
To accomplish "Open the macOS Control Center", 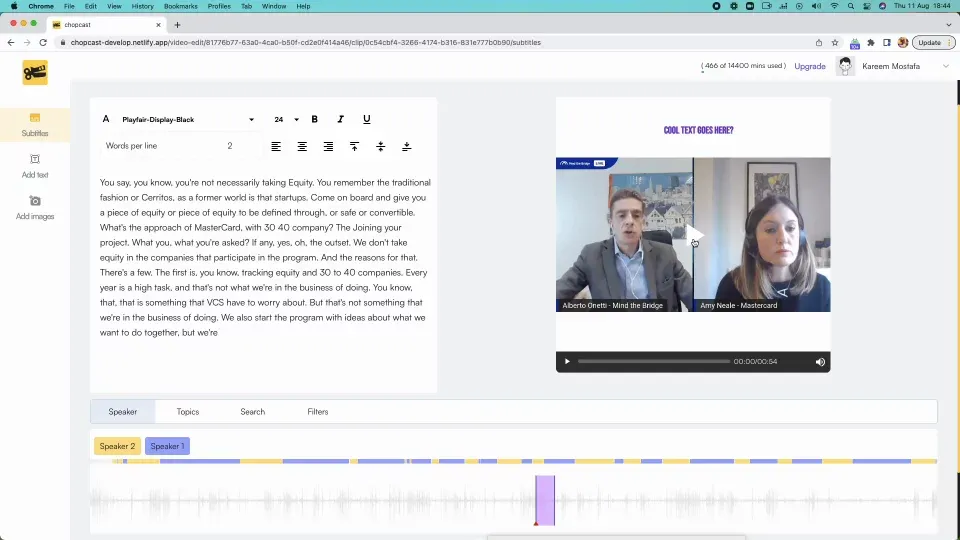I will (x=866, y=6).
